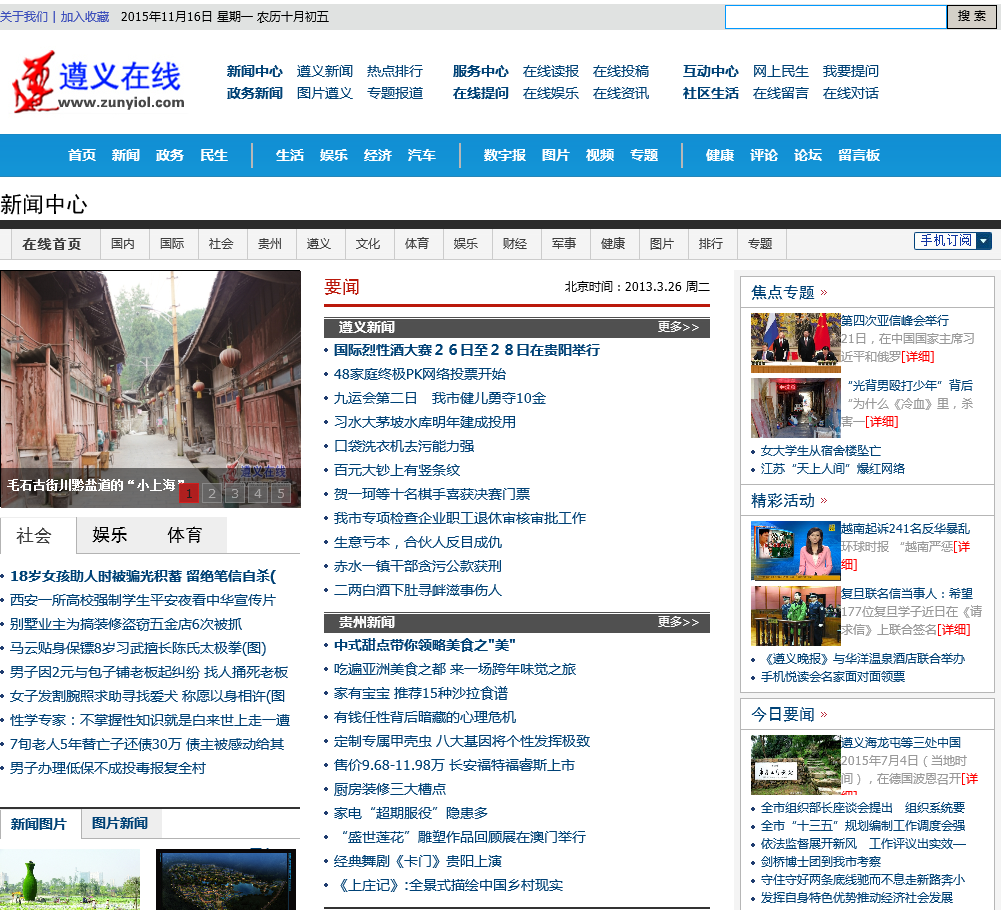Expand the 精彩活动 » section
The width and height of the screenshot is (1001, 910).
(x=790, y=501)
